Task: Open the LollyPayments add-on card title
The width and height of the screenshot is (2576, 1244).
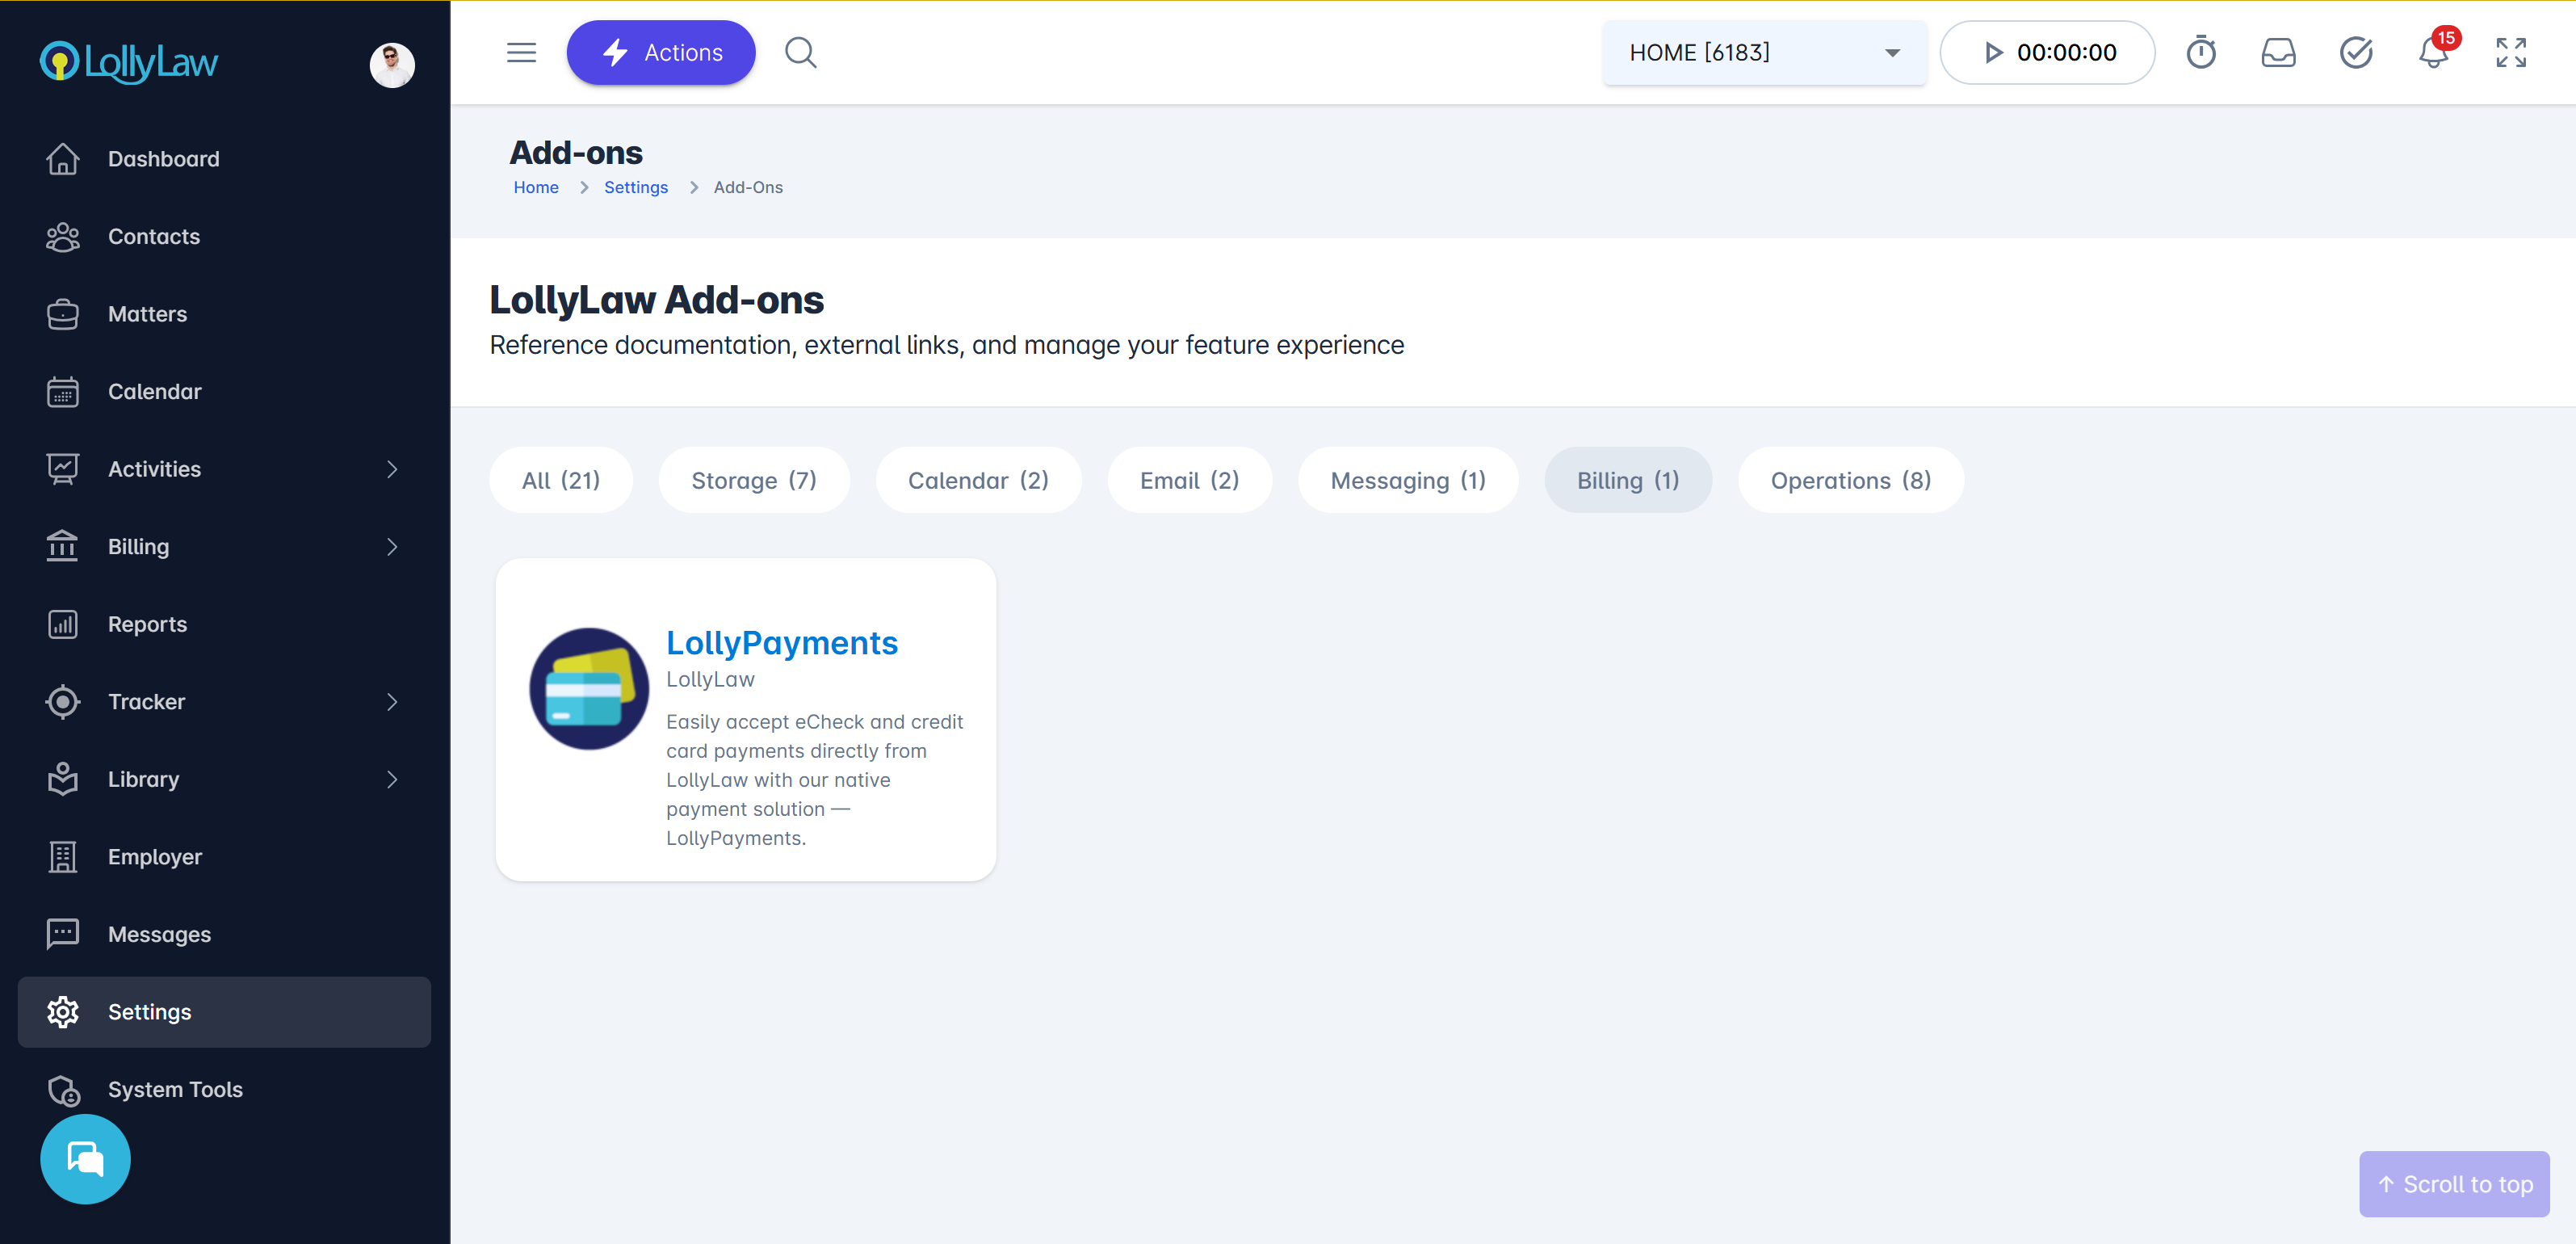Action: click(x=781, y=642)
